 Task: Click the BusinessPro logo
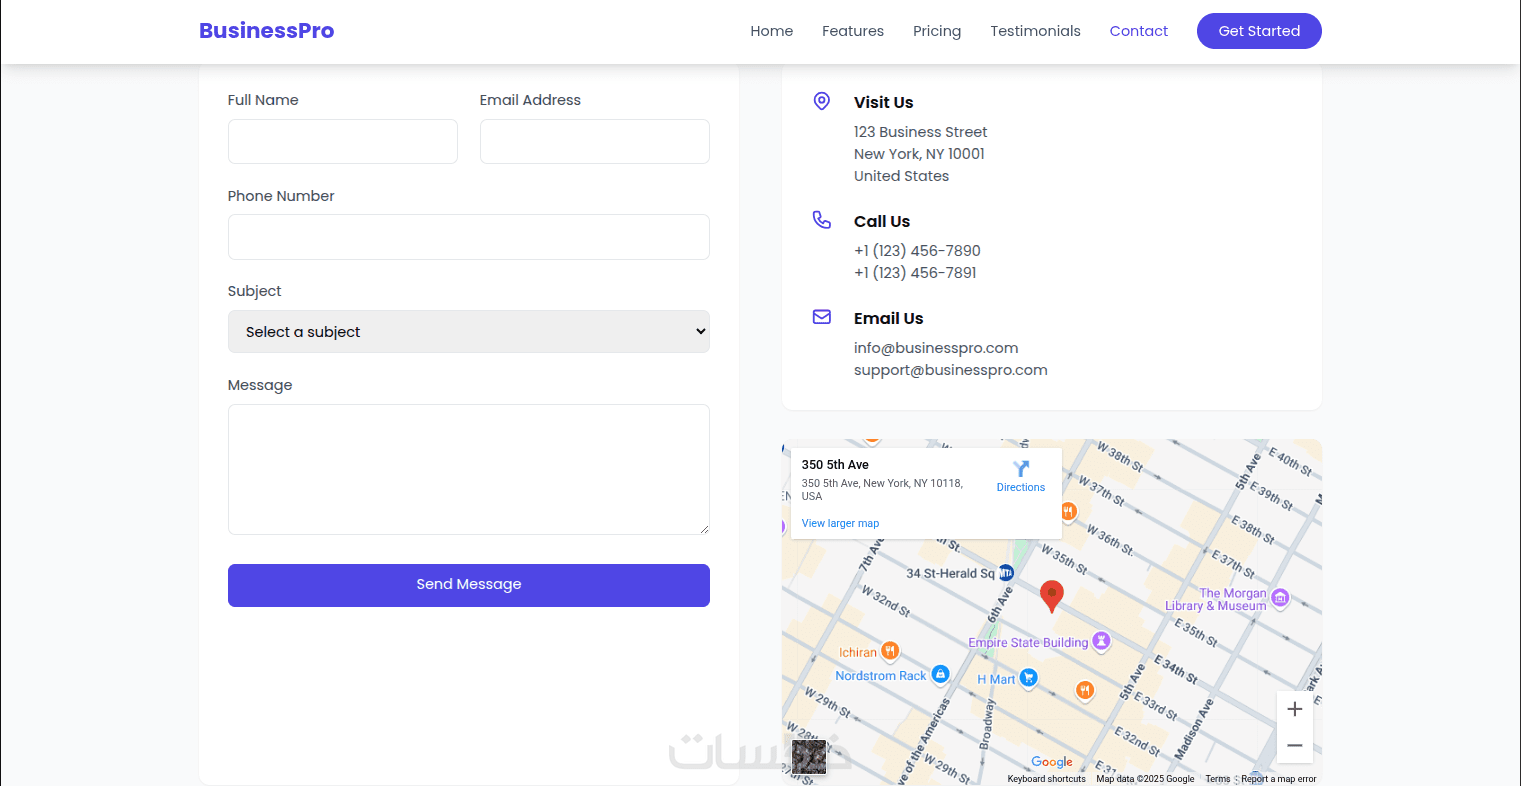[x=266, y=31]
